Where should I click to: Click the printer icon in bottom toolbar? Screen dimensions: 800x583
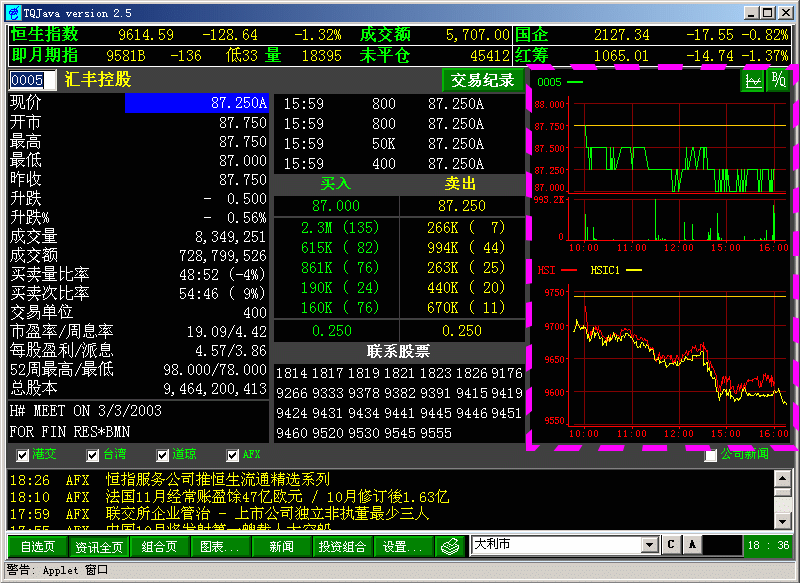coord(451,546)
